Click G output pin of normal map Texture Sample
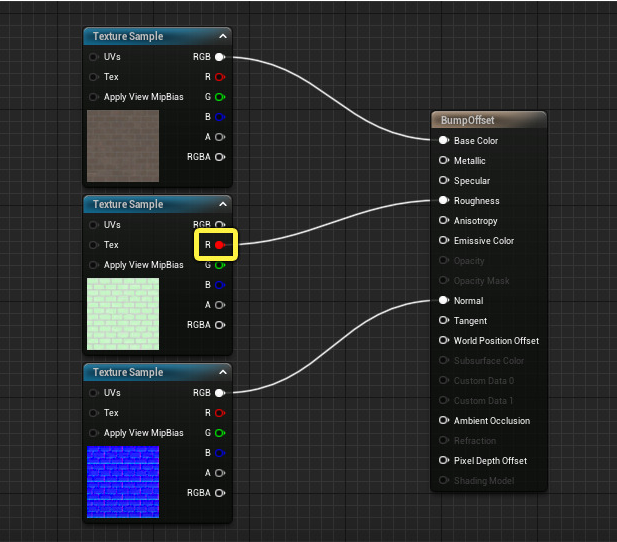617x542 pixels. point(220,433)
